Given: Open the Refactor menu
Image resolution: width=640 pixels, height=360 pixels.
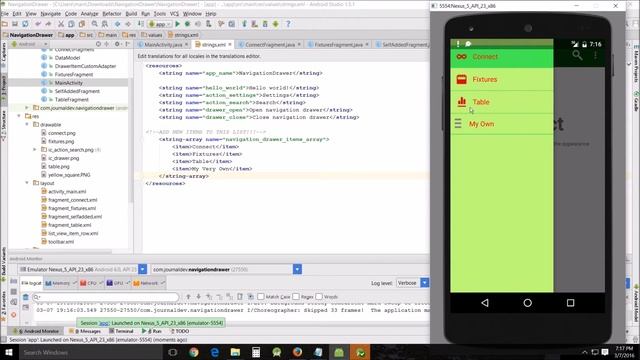Looking at the screenshot, I should (x=111, y=14).
